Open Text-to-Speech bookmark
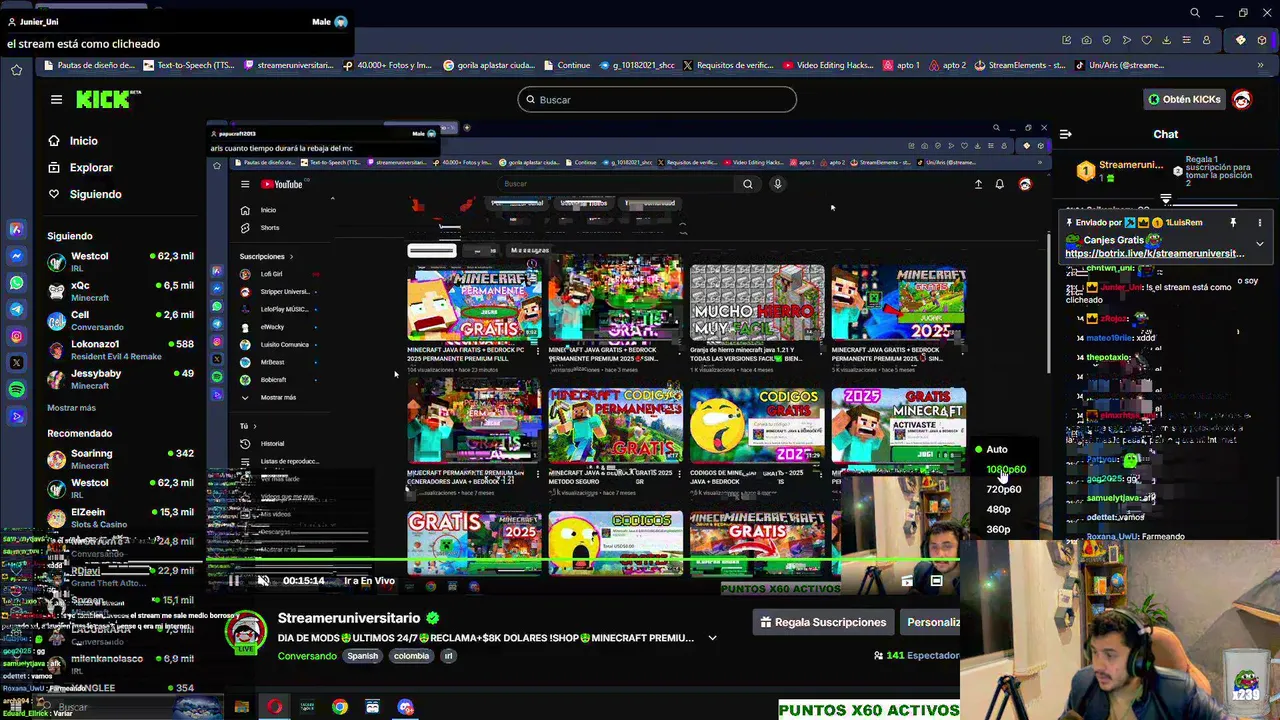1280x720 pixels. tap(190, 65)
